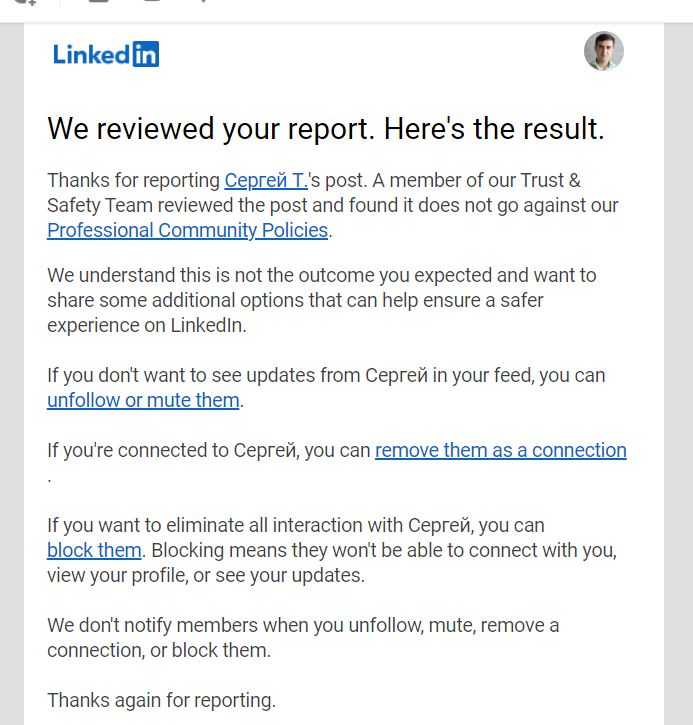Click the LinkedIn logo in email header

(x=106, y=54)
